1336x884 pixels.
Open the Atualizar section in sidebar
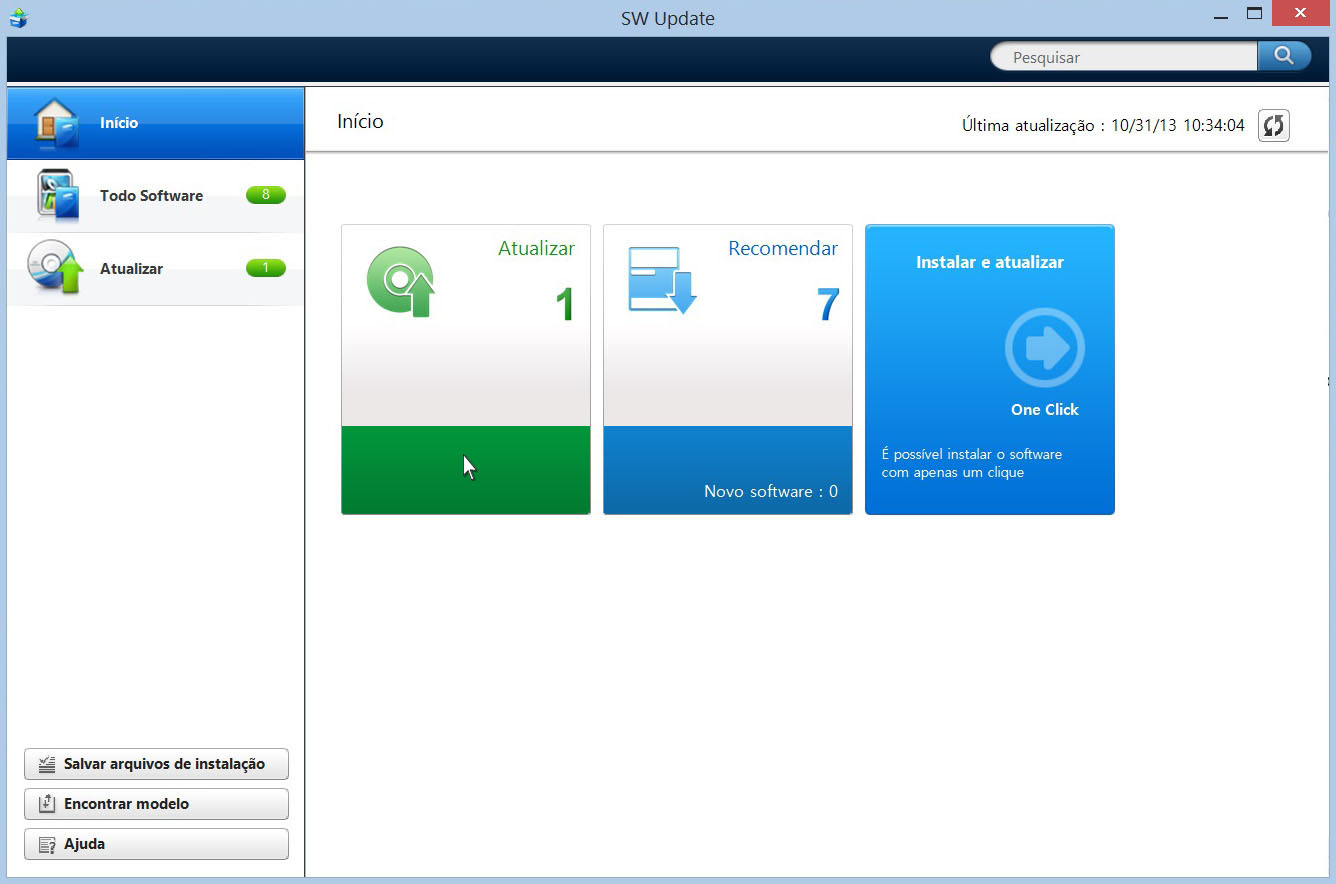coord(155,269)
